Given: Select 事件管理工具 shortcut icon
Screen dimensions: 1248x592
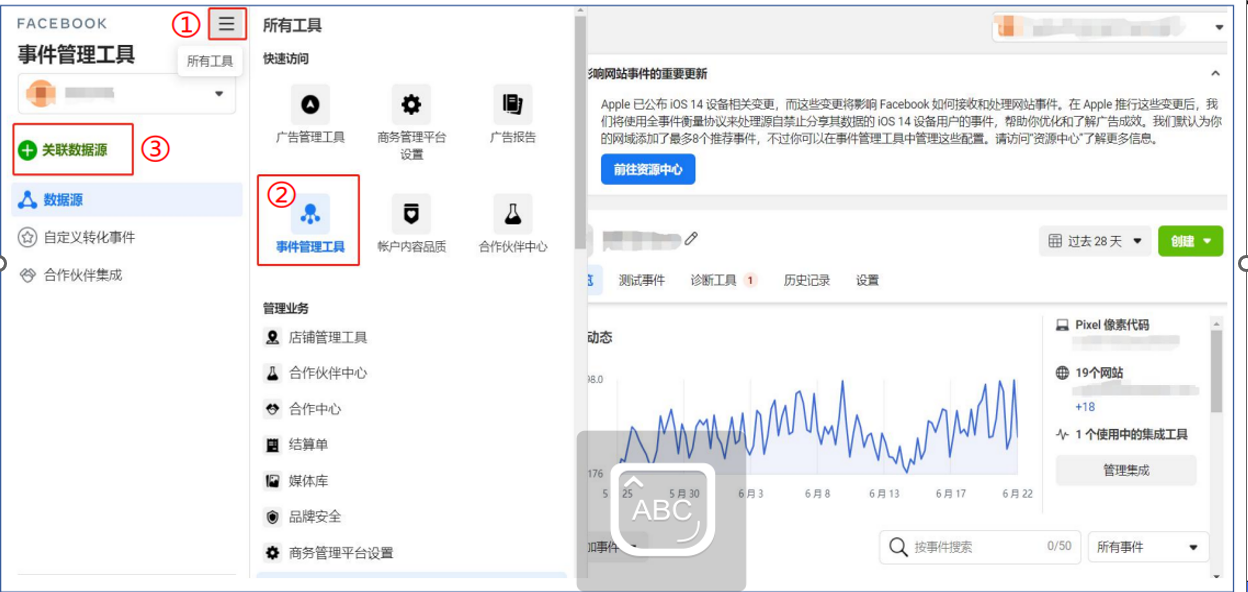Looking at the screenshot, I should [x=310, y=213].
